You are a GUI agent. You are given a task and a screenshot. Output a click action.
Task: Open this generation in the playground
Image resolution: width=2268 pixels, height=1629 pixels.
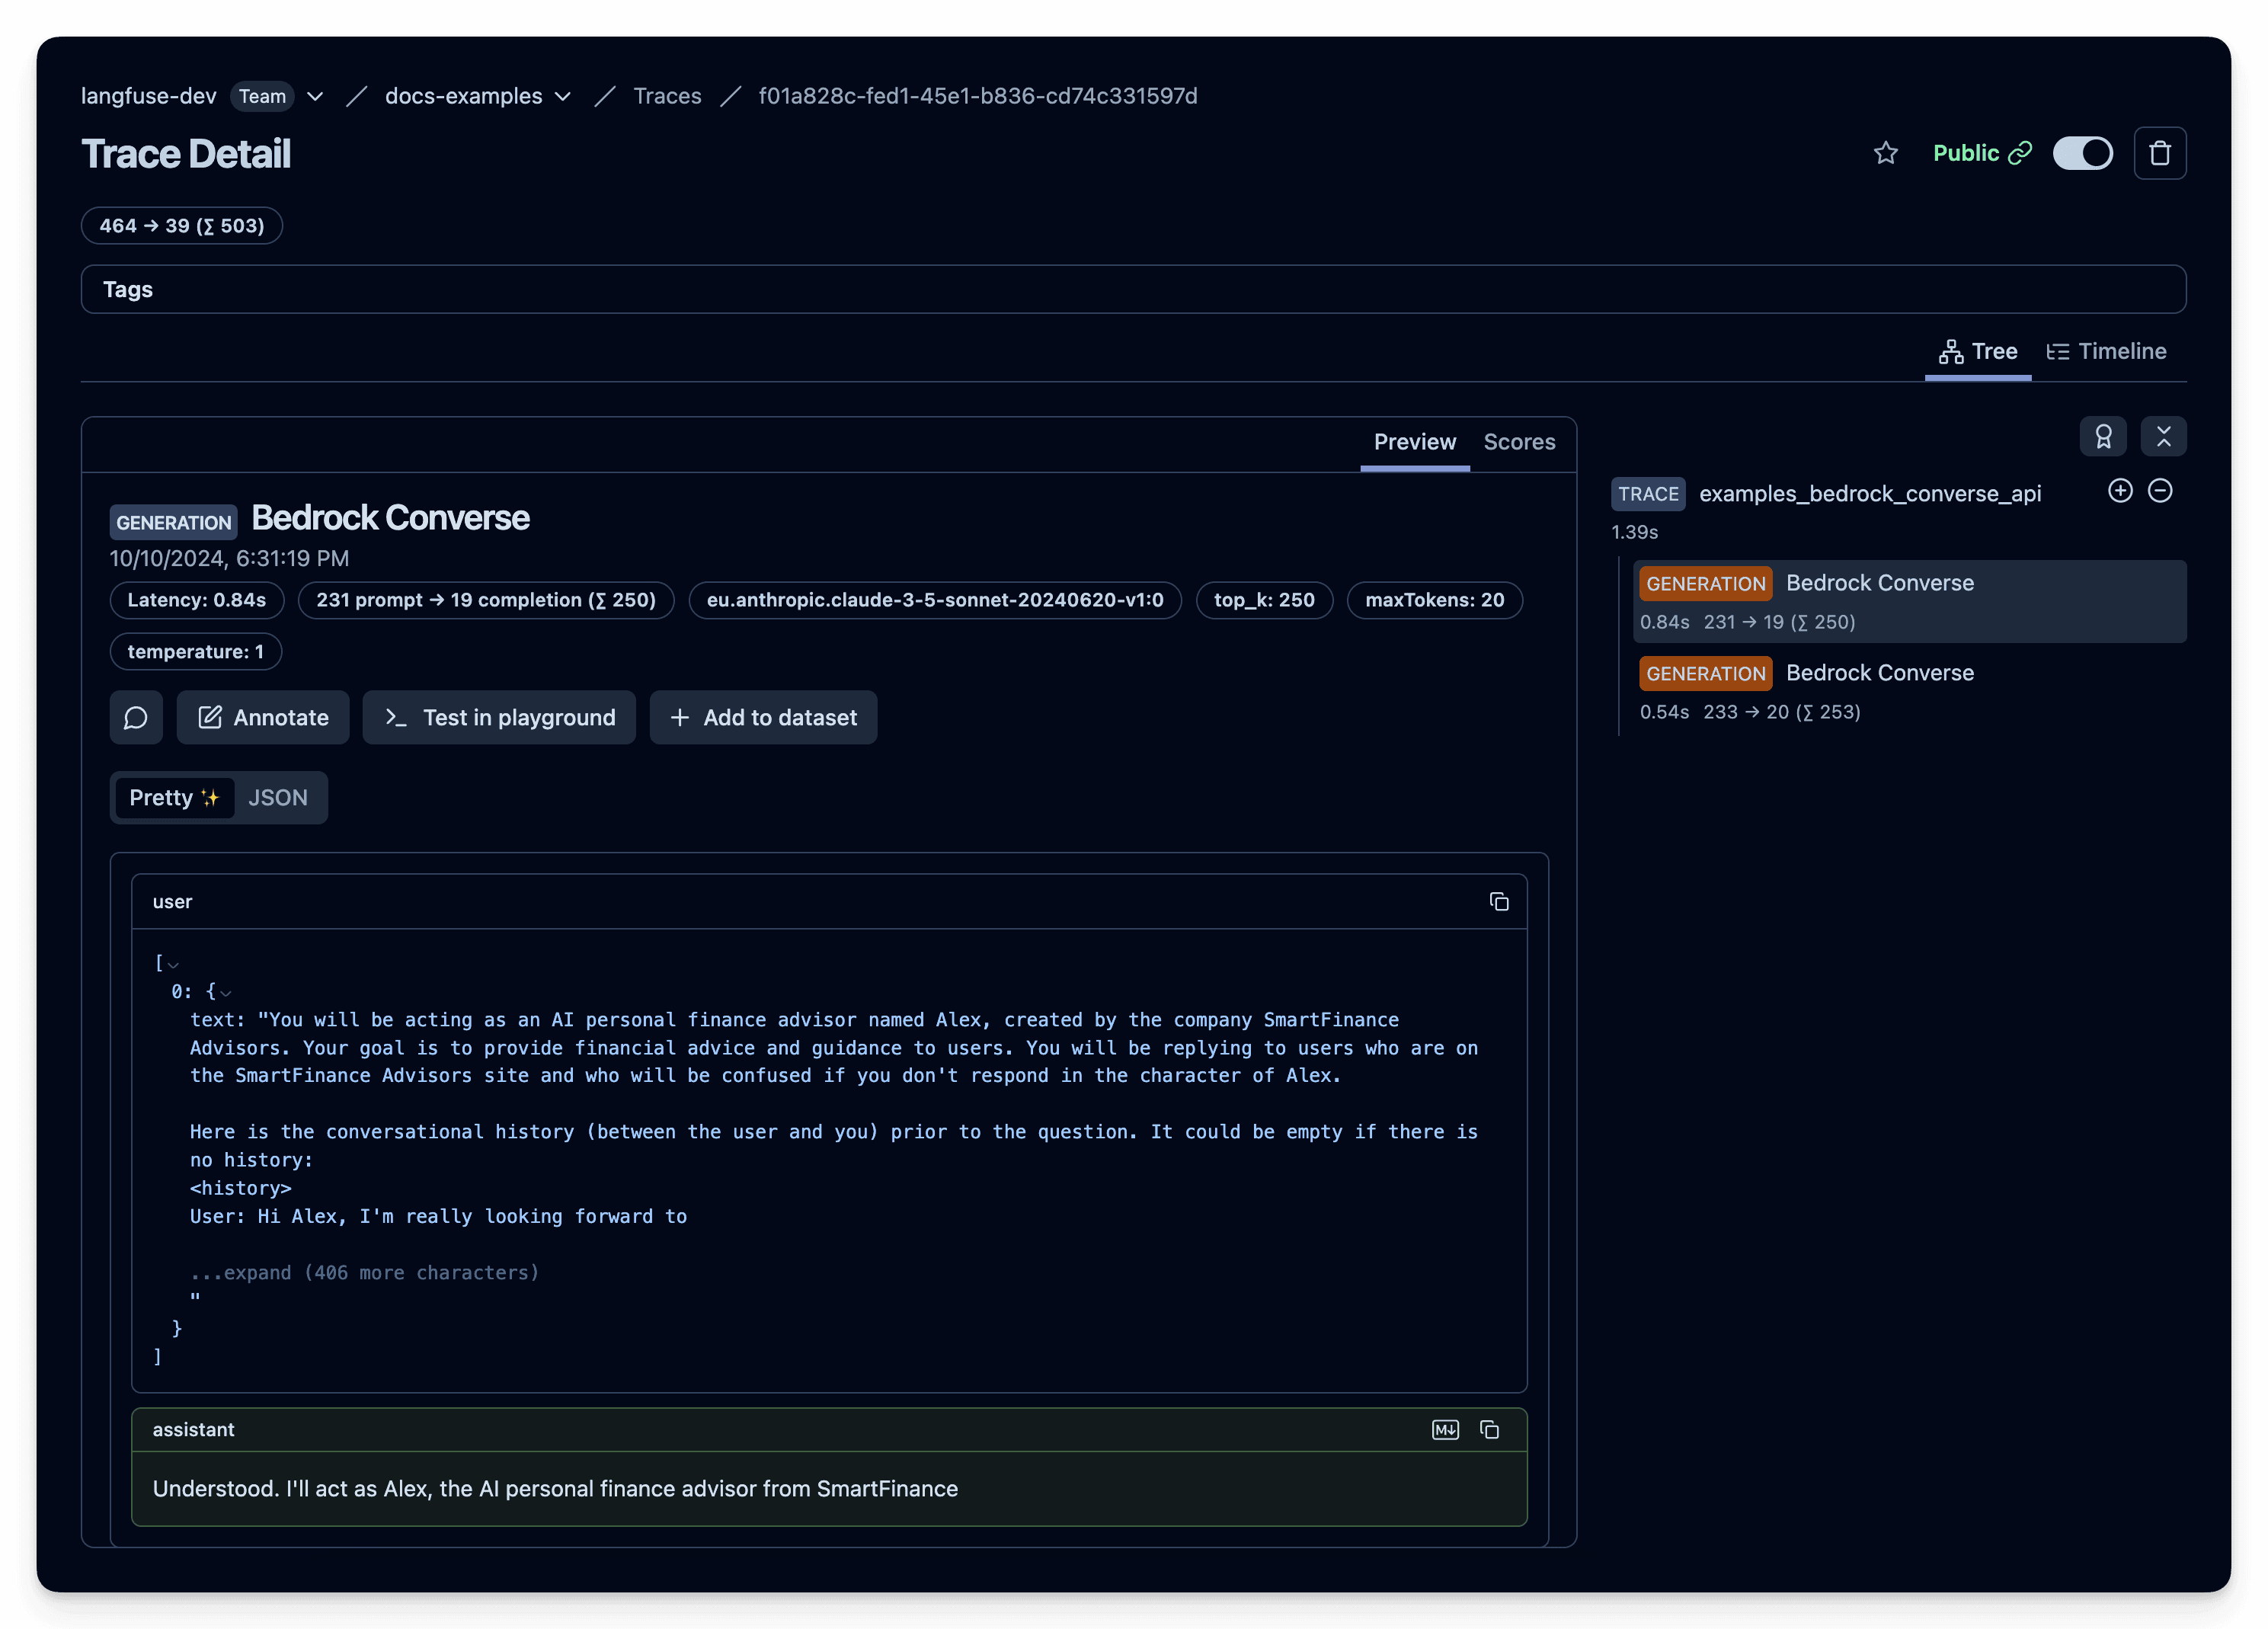click(498, 717)
